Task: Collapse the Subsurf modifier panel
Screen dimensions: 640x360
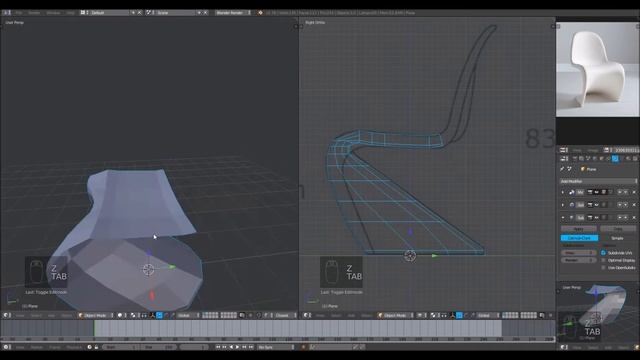Action: coord(562,218)
